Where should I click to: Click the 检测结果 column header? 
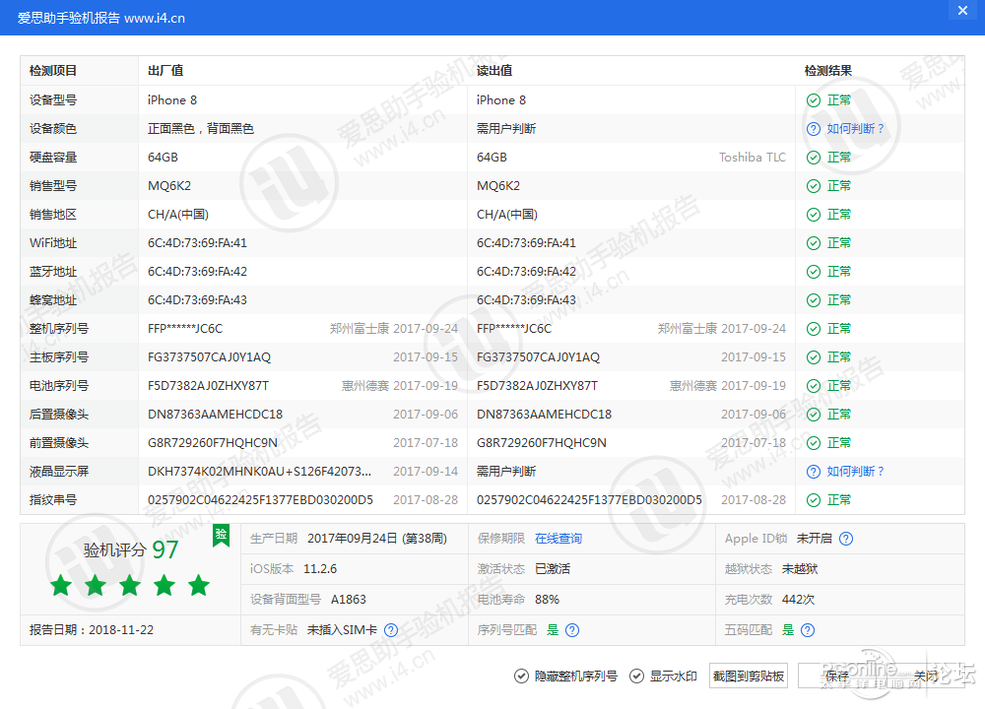pos(828,71)
